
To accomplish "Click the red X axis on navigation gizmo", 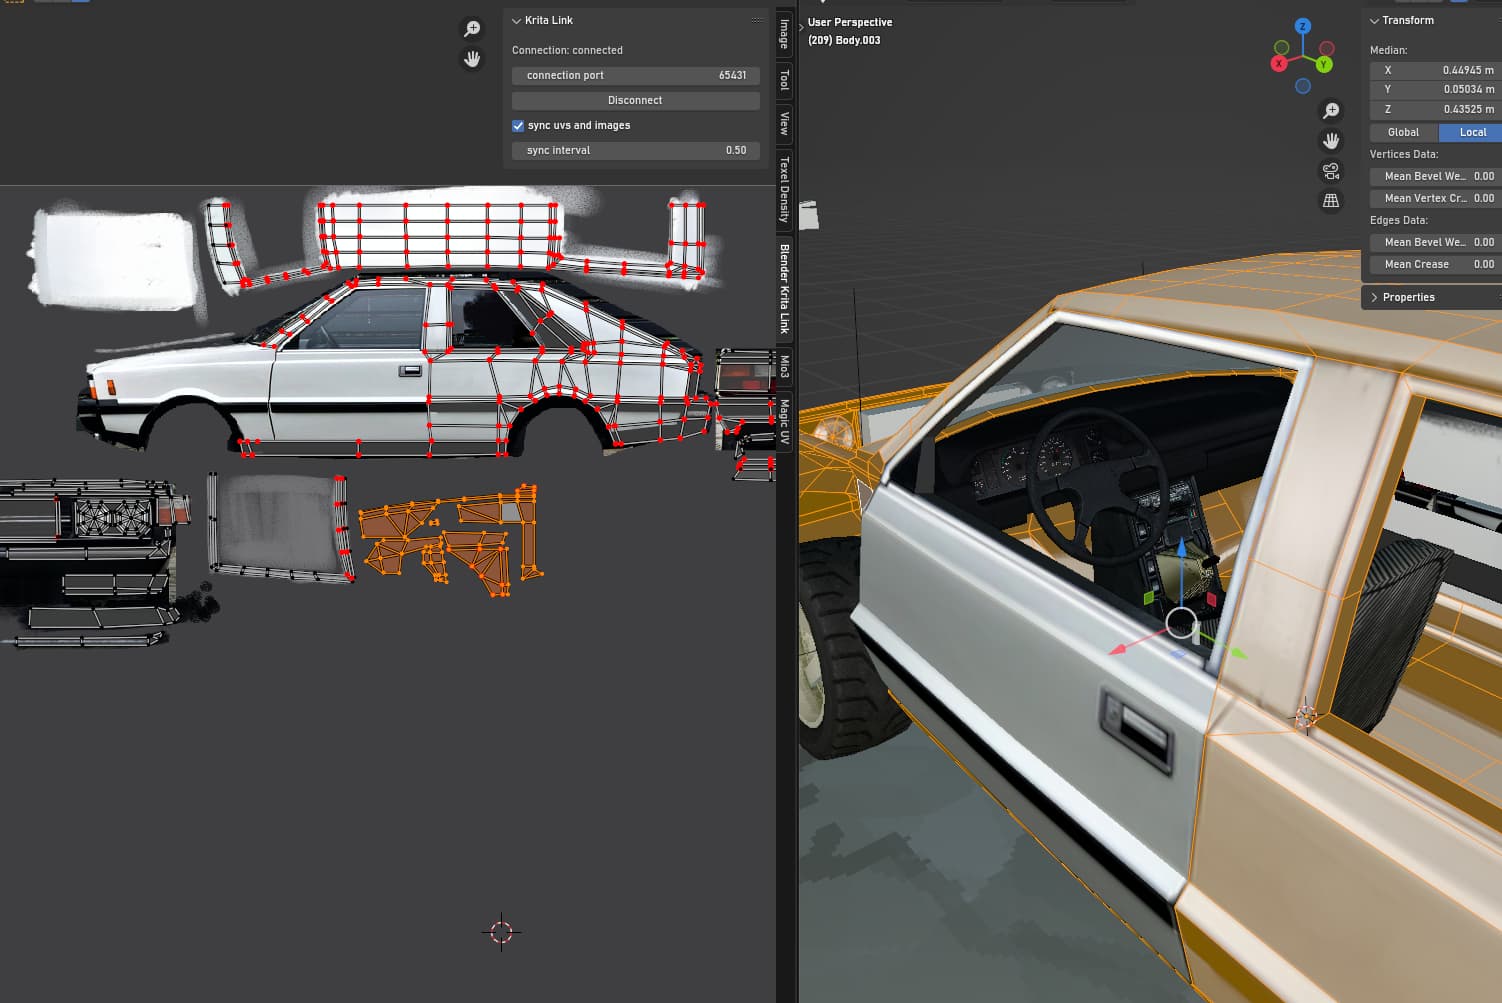I will tap(1278, 64).
